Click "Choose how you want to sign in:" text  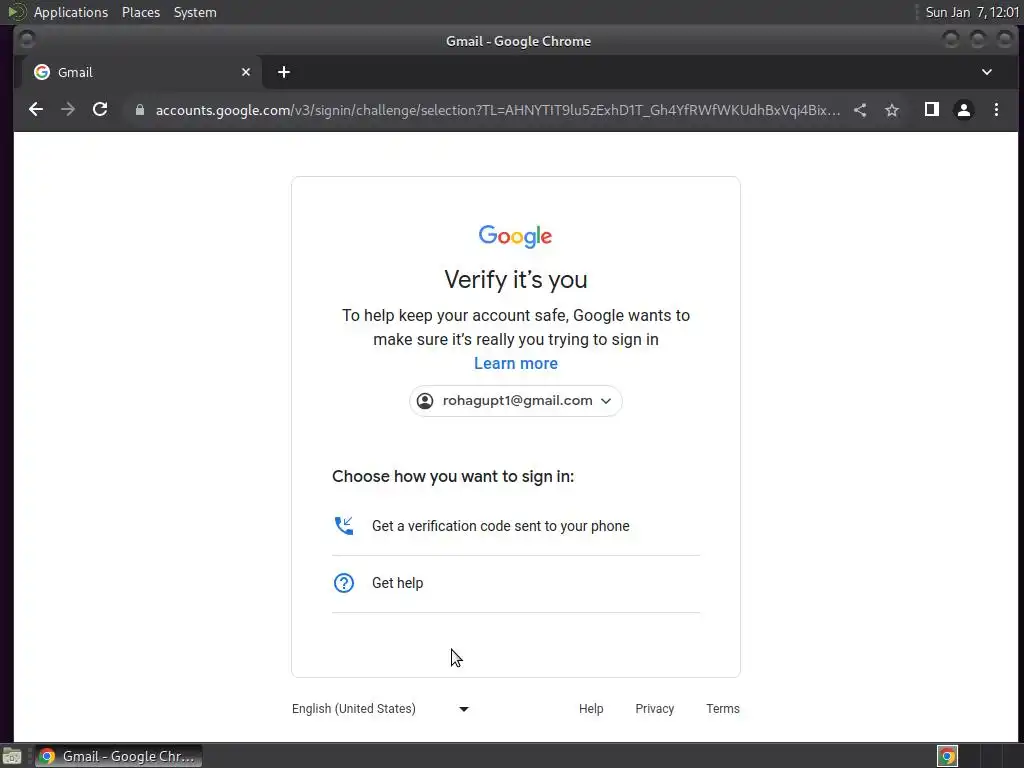point(453,476)
